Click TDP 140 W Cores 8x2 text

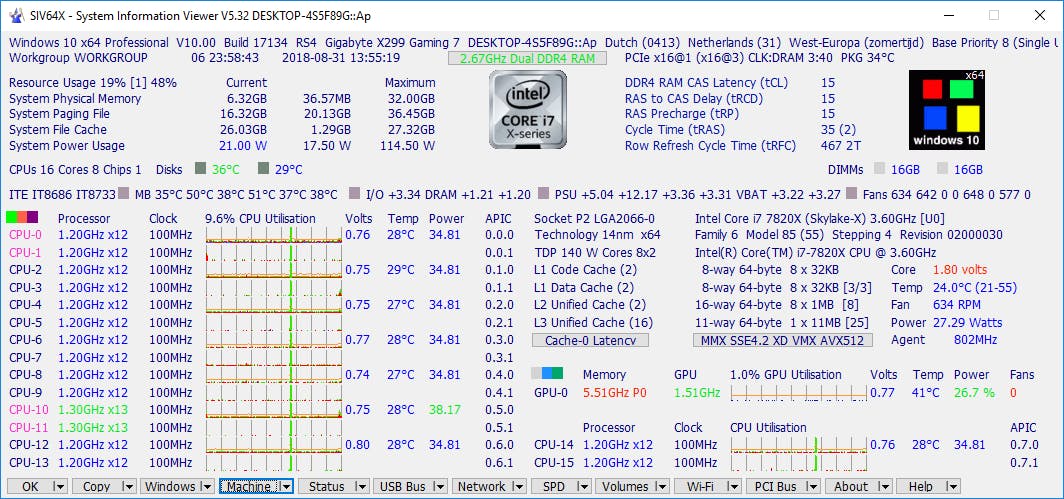594,253
